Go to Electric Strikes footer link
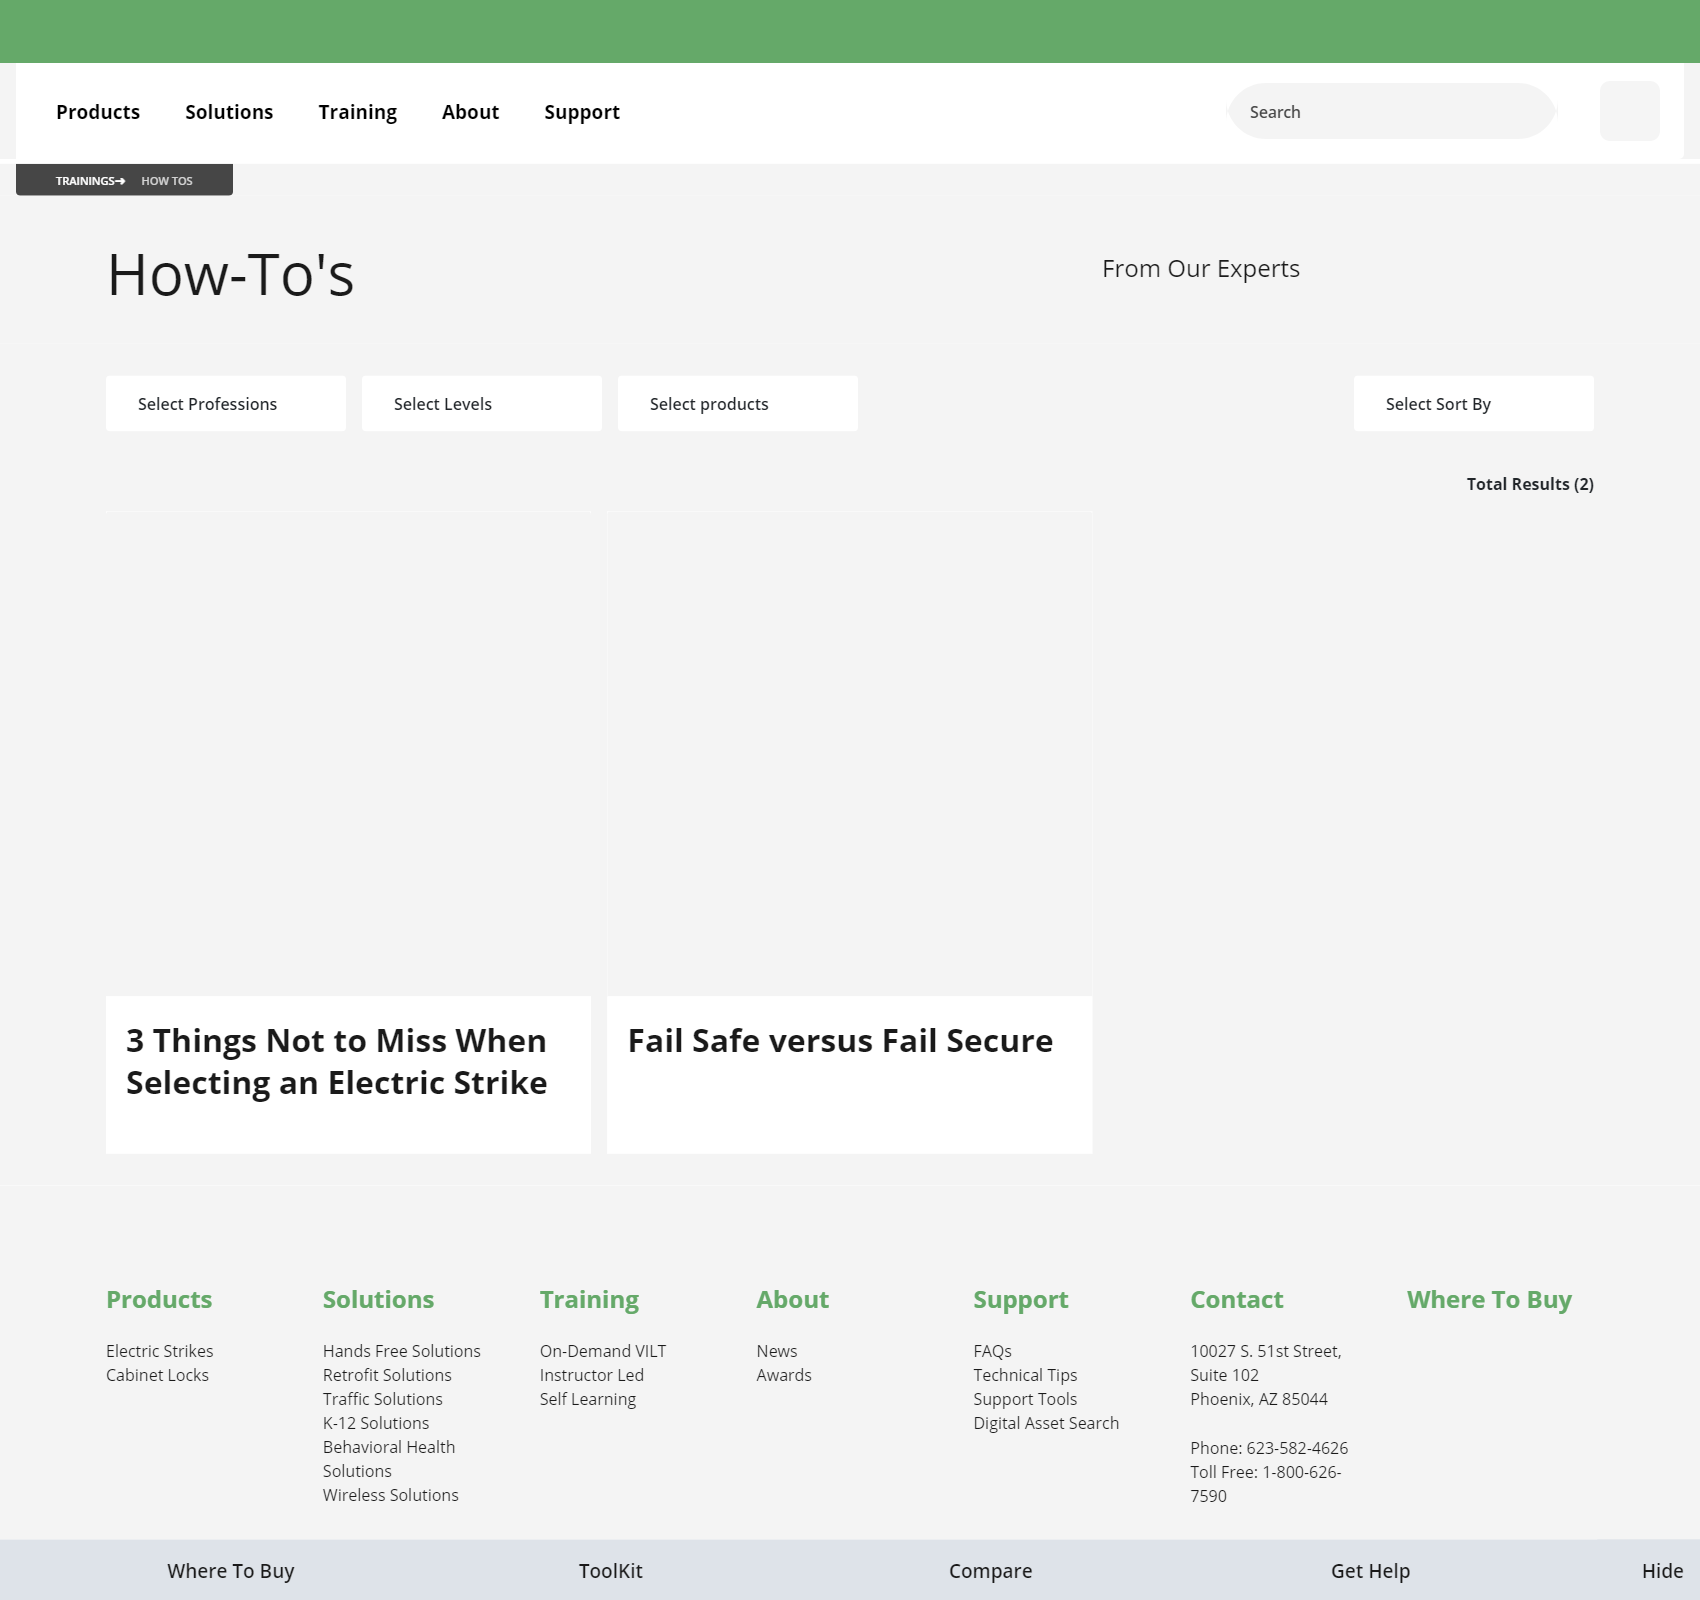Image resolution: width=1700 pixels, height=1600 pixels. point(160,1351)
